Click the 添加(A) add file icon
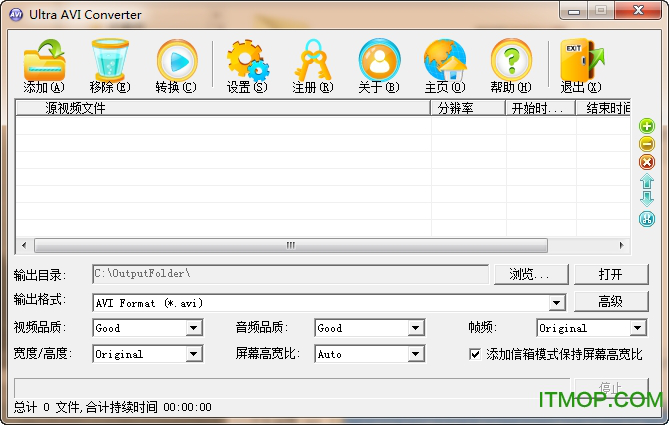 click(44, 60)
